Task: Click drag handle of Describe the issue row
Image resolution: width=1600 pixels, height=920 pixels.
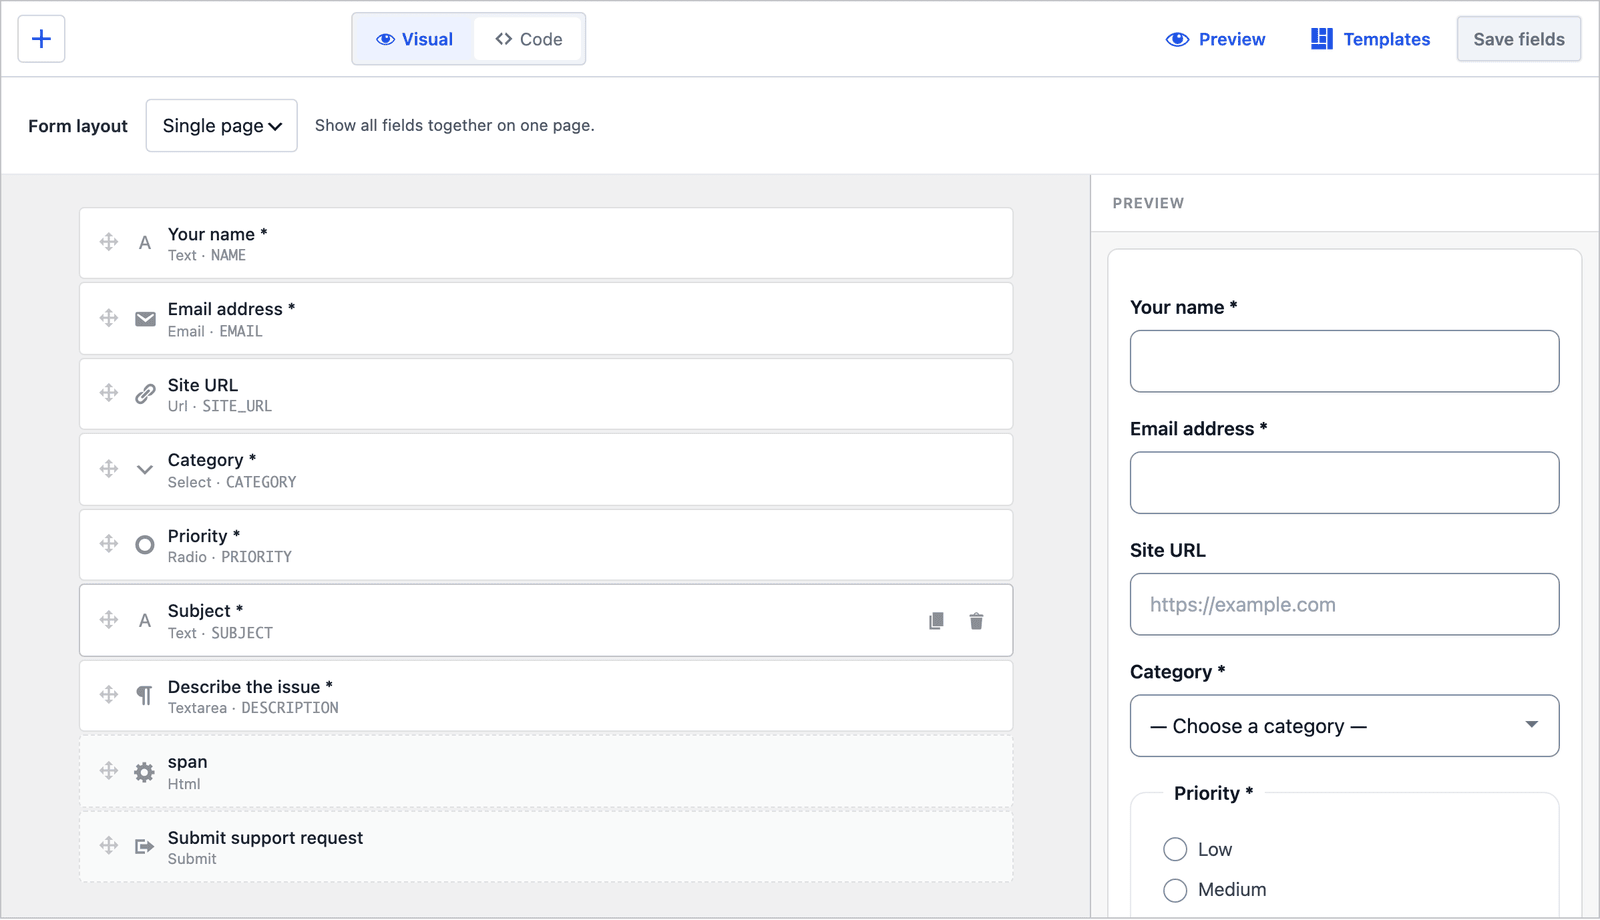Action: click(x=109, y=695)
